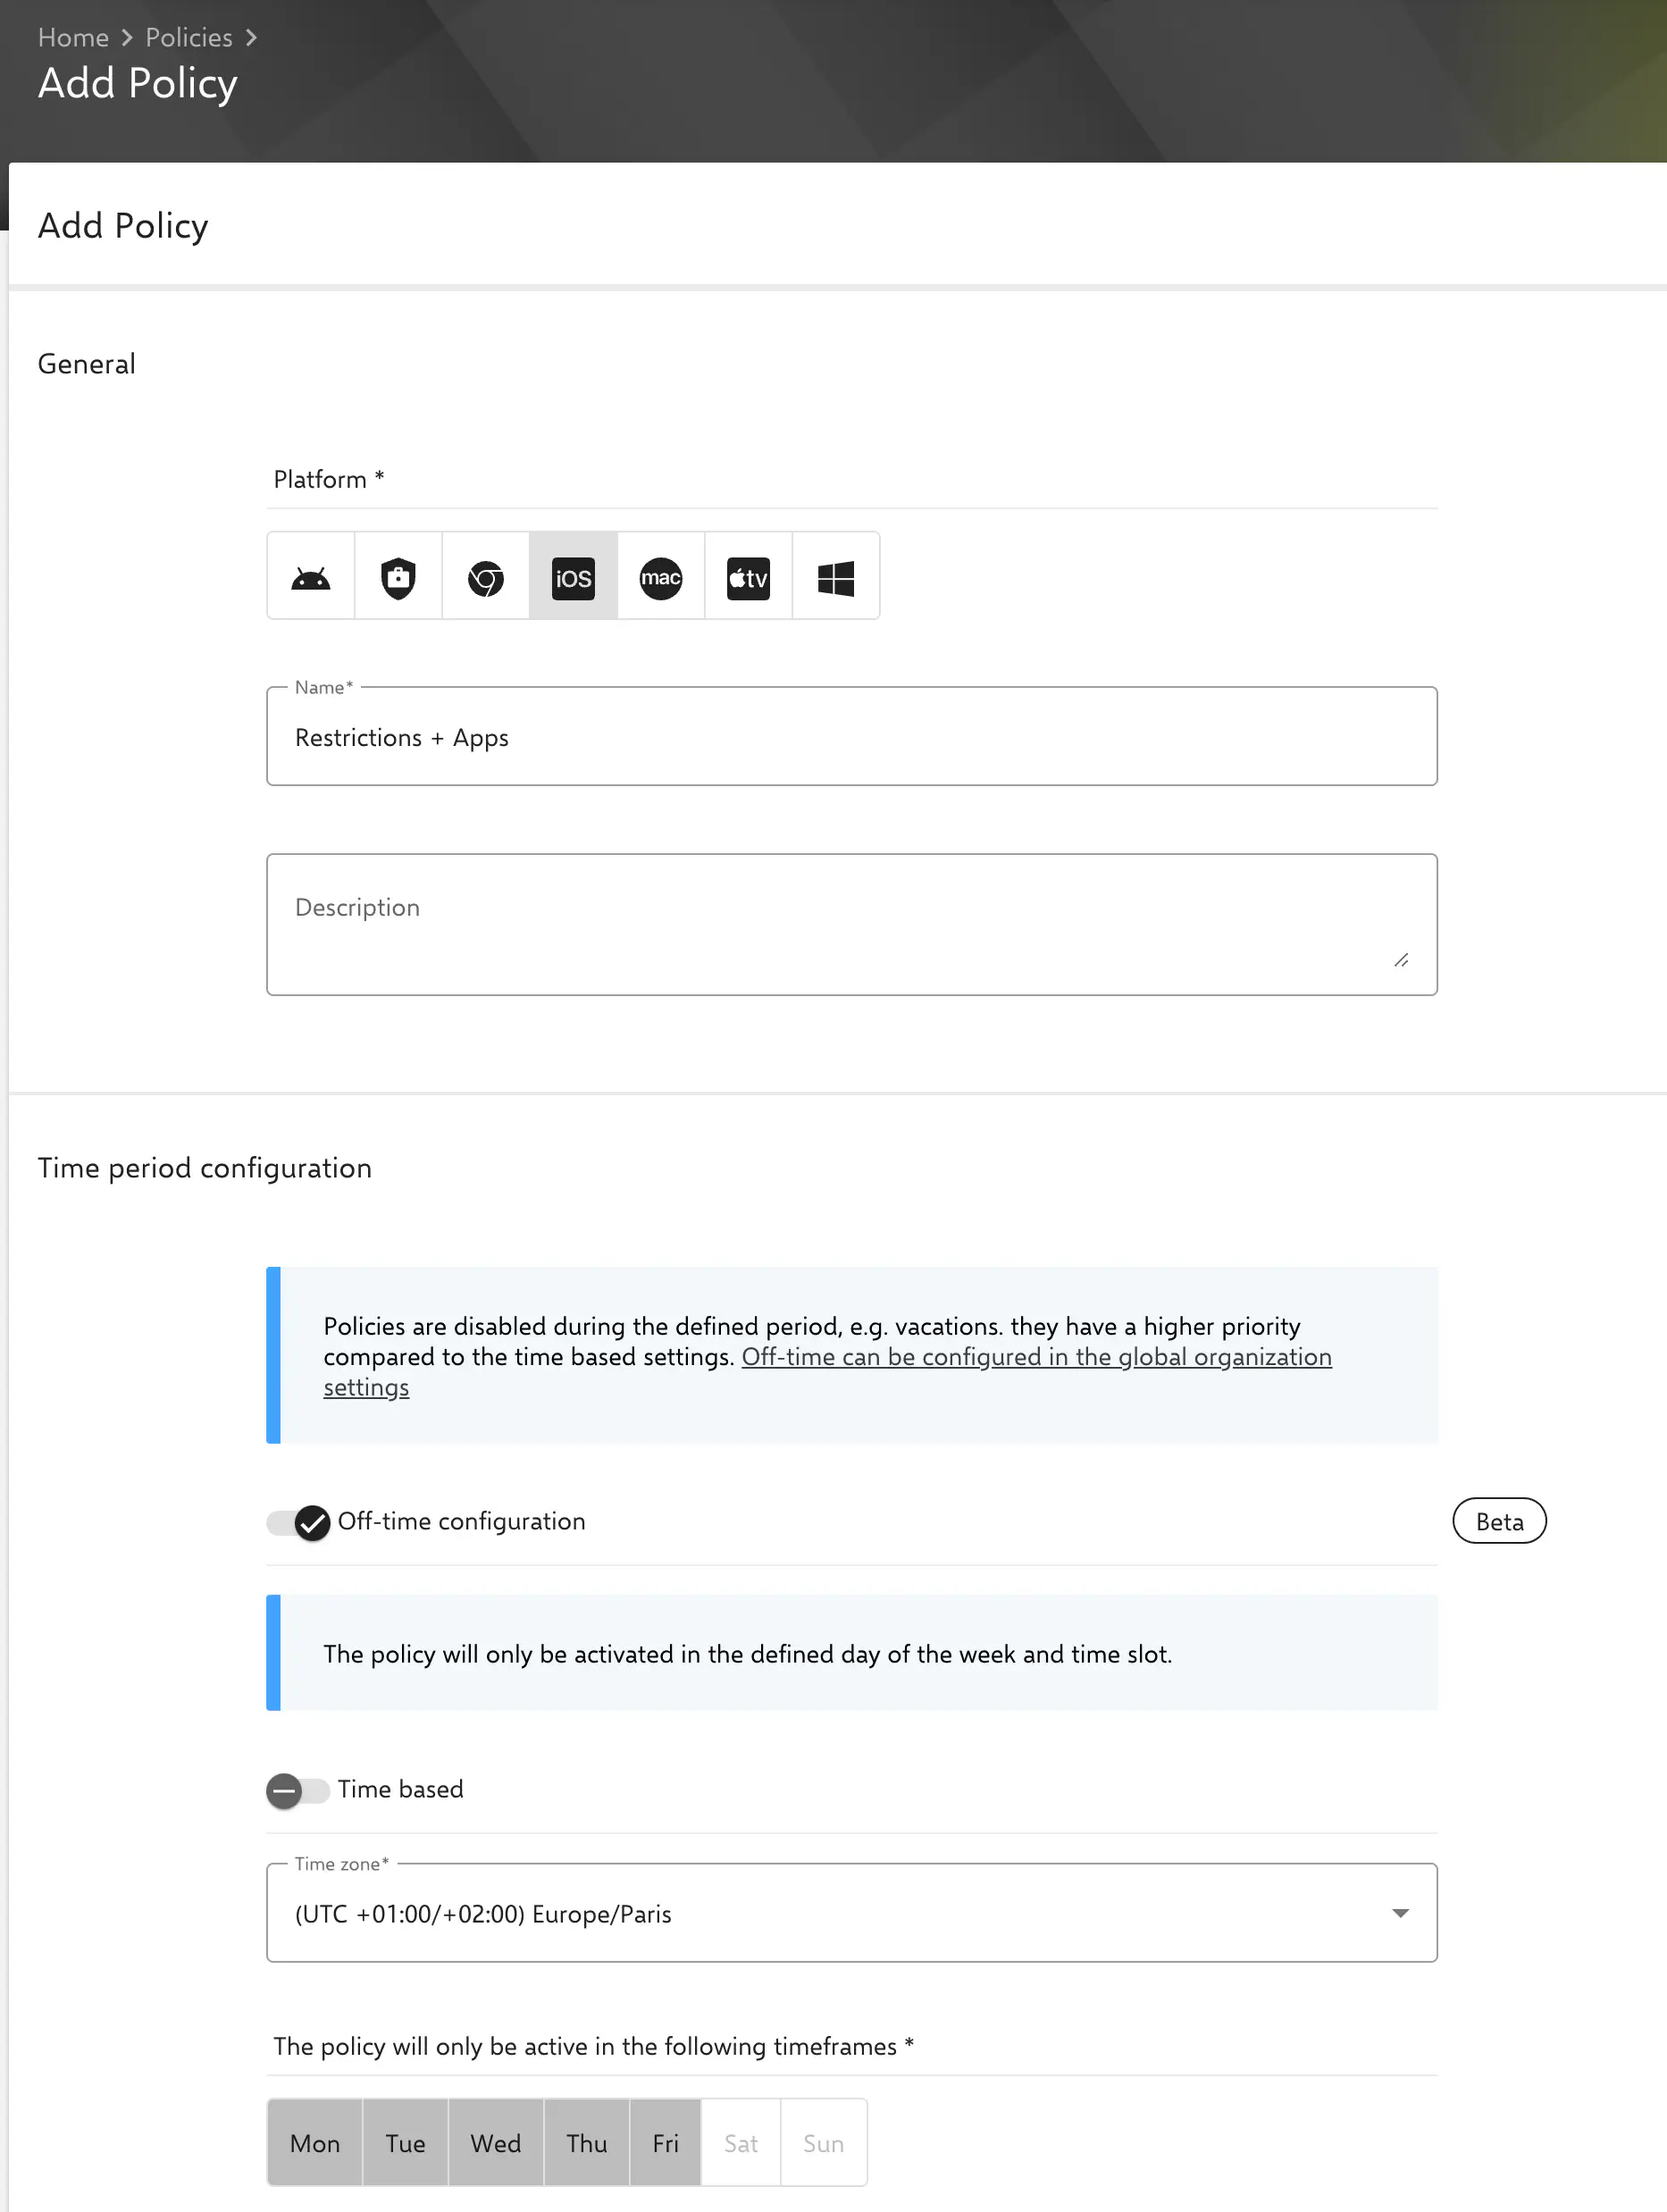The height and width of the screenshot is (2212, 1667).
Task: Click the Platform * label
Action: coord(329,479)
